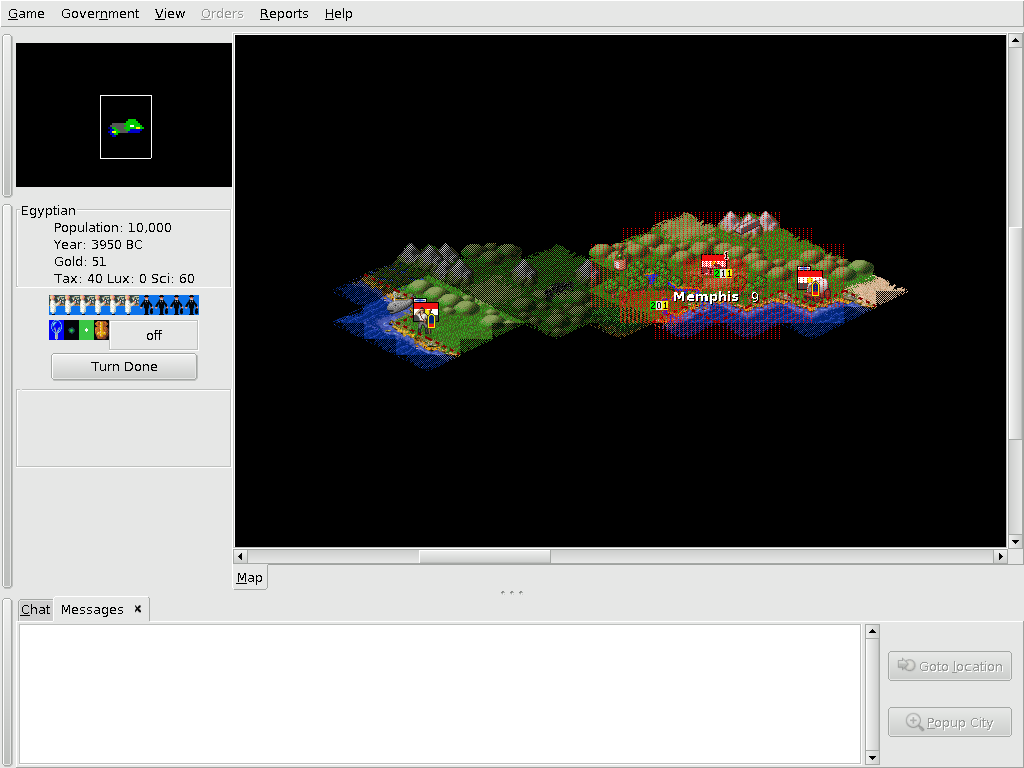This screenshot has width=1024, height=768.
Task: Click the first scientist icon in tax rates
Action: pos(56,305)
